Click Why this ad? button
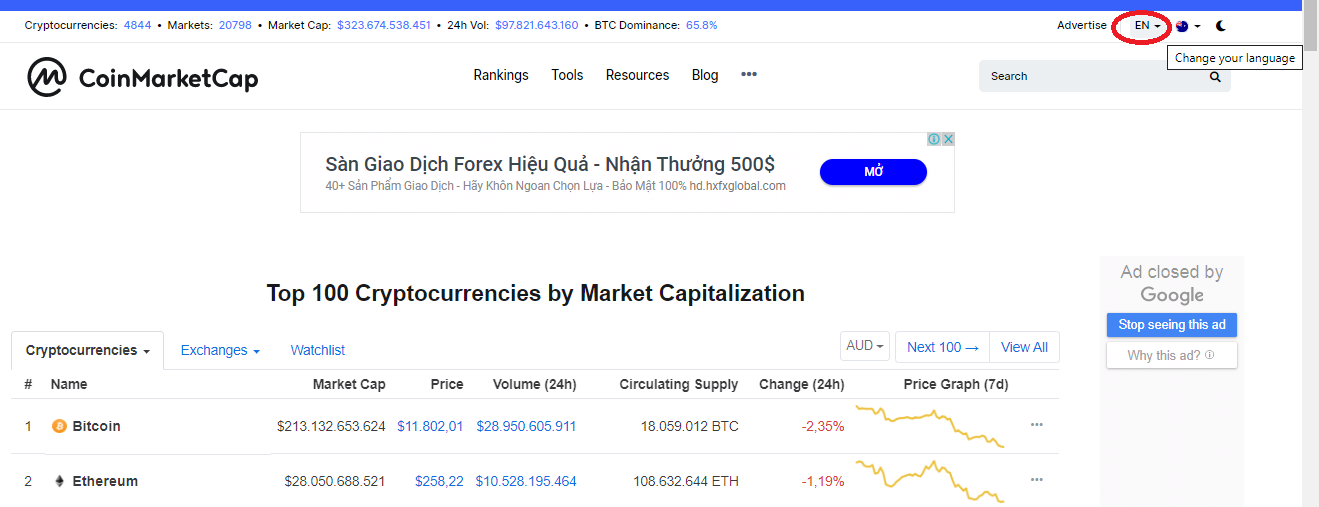1319x507 pixels. pyautogui.click(x=1171, y=355)
